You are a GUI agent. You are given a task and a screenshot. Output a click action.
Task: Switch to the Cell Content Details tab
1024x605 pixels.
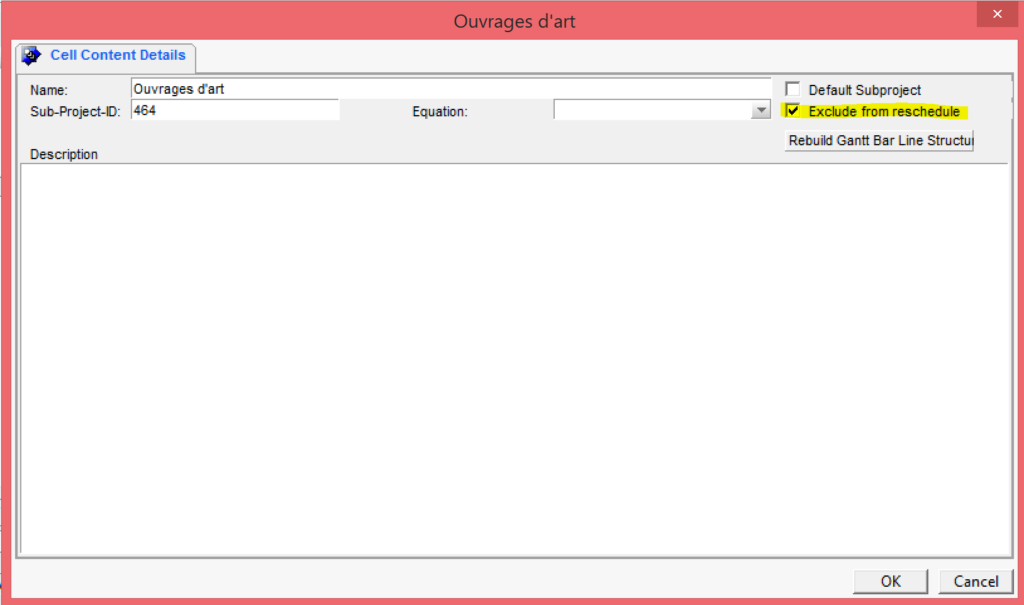106,56
